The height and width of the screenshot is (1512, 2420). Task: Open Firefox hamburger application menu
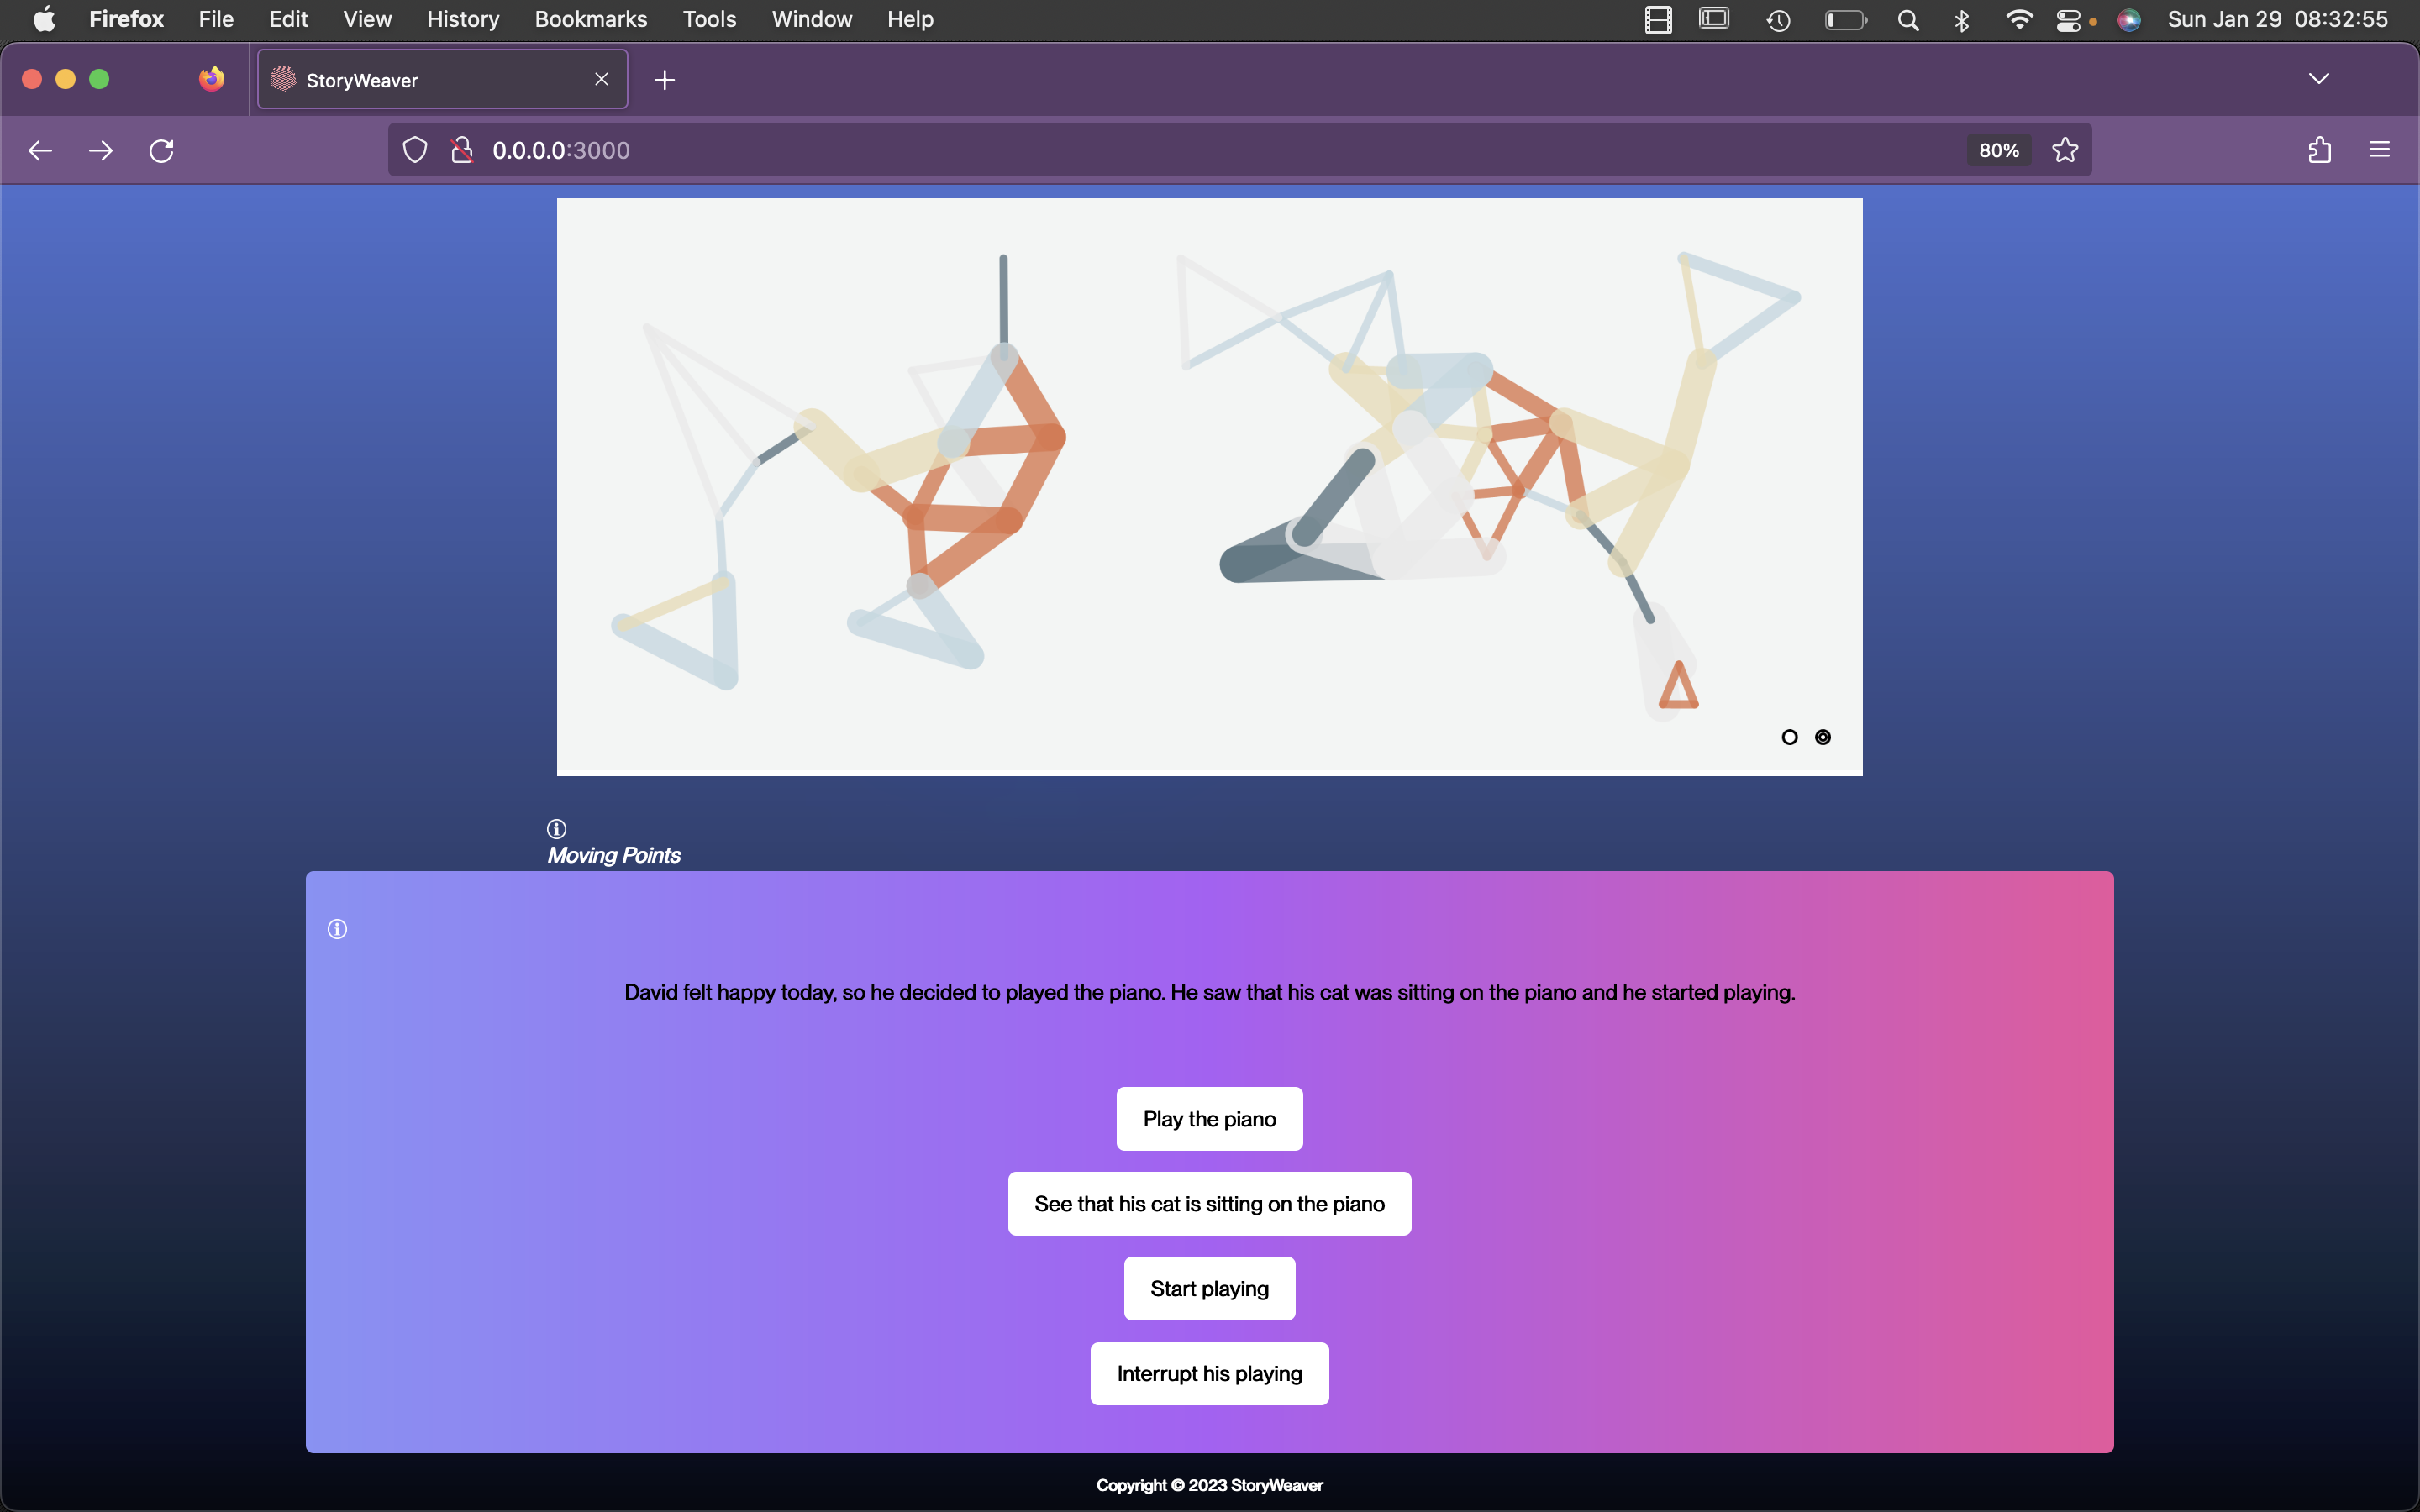tap(2379, 151)
